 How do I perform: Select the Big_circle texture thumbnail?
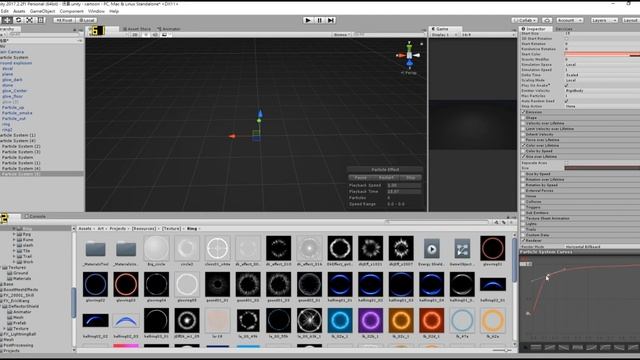(156, 248)
